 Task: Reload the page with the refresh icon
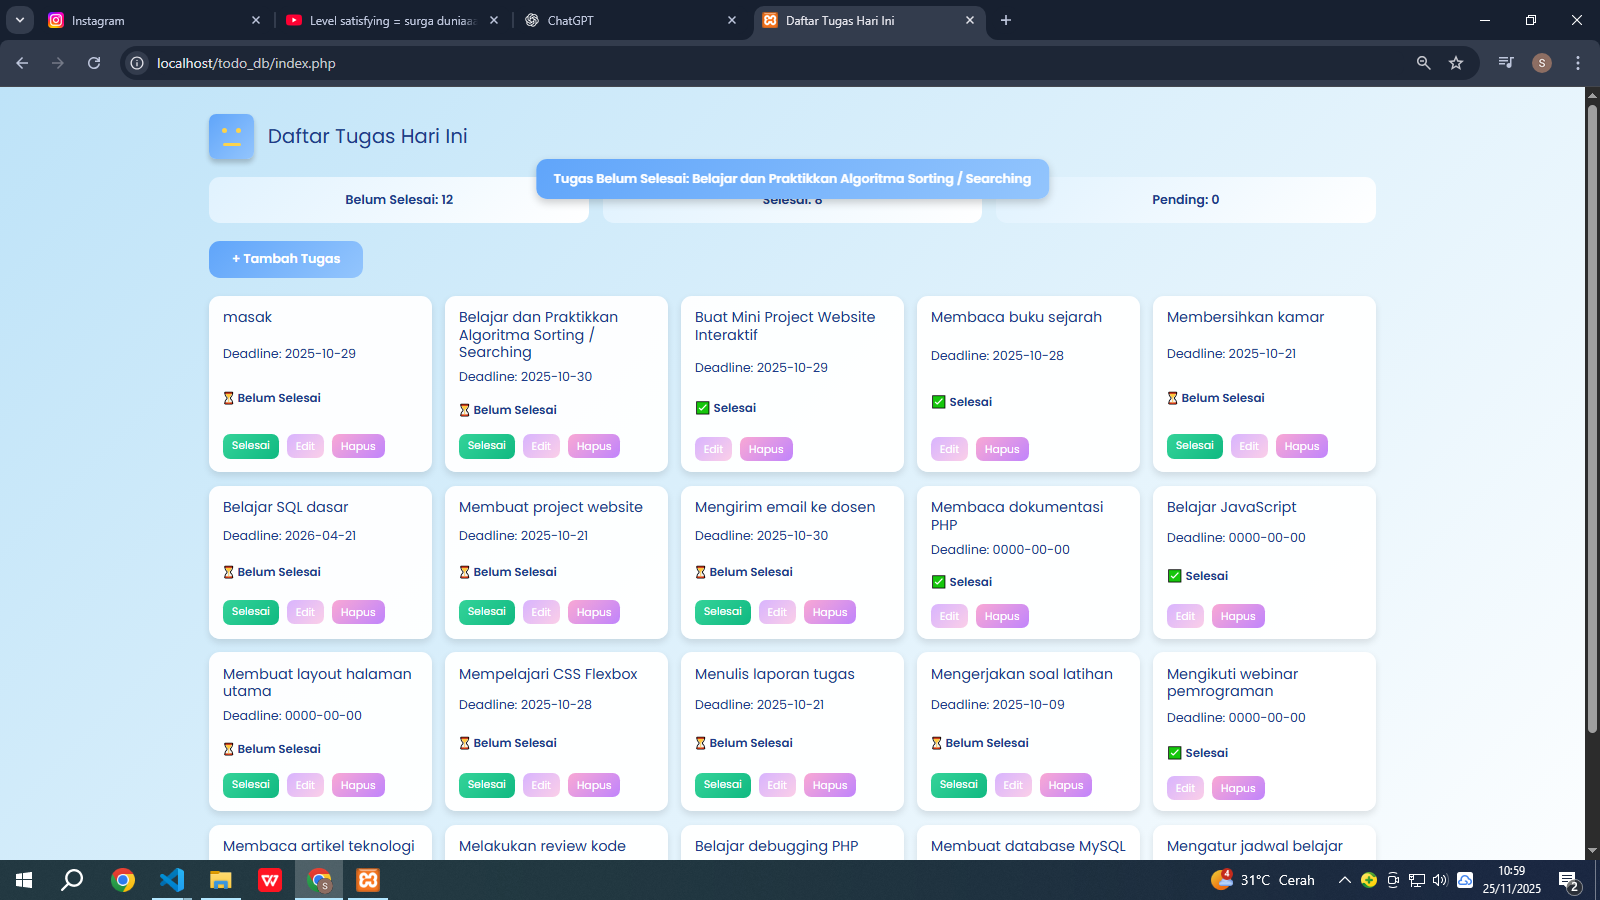click(x=94, y=63)
